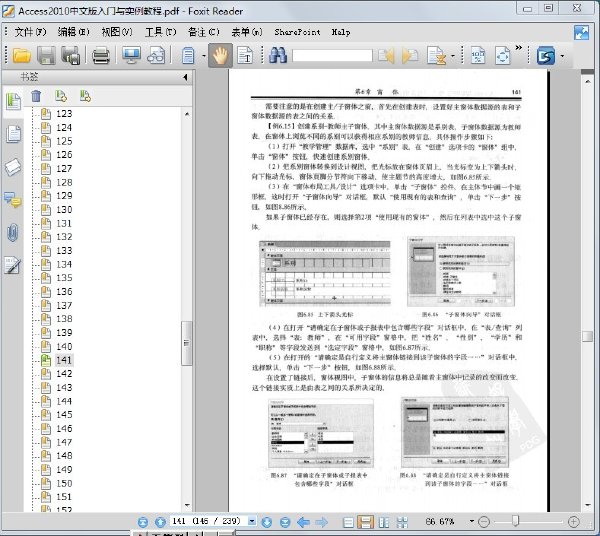This screenshot has height=536, width=600.
Task: Click the first bookmark page icon beside trash
Action: 61,96
